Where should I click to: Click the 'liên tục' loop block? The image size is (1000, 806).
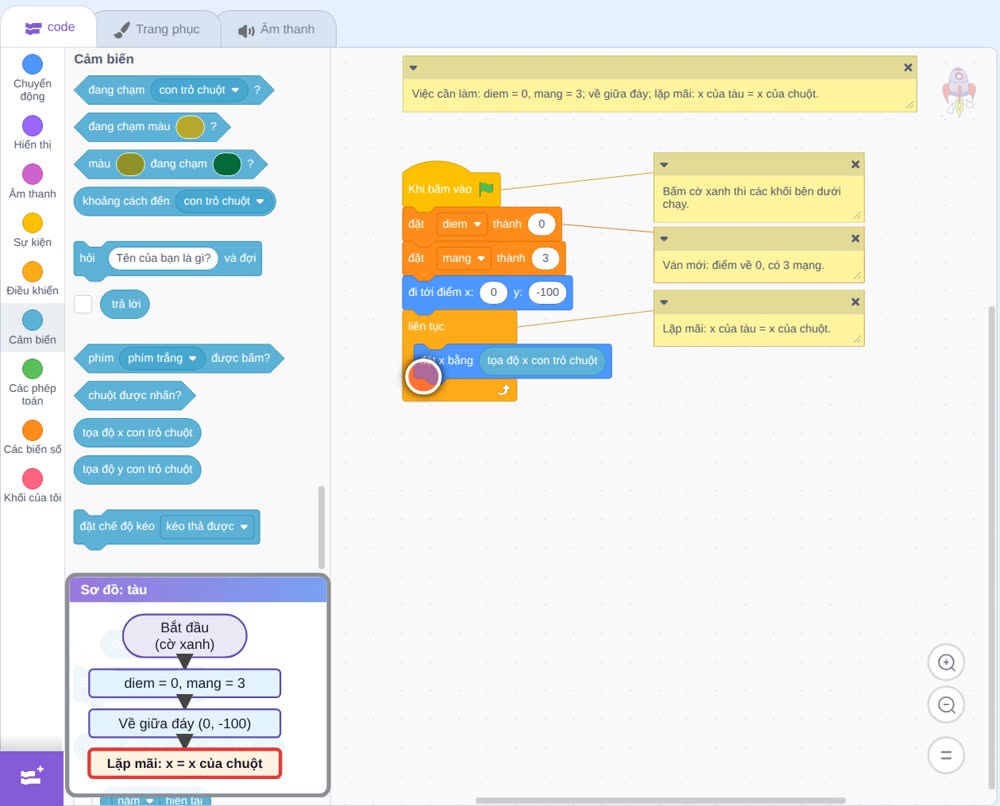459,326
